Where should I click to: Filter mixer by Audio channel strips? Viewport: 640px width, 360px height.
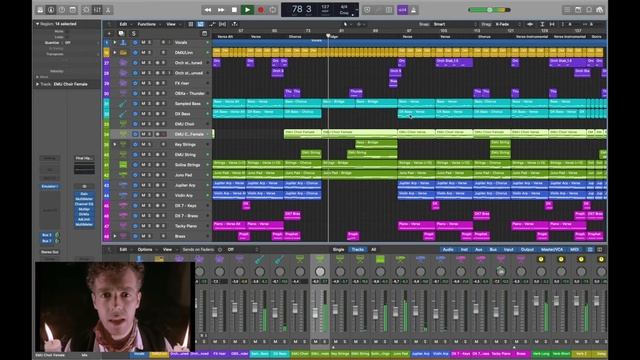click(448, 249)
